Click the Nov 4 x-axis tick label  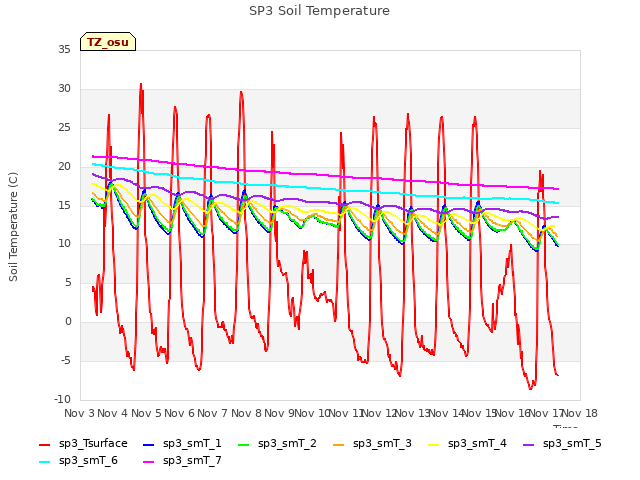pyautogui.click(x=113, y=413)
